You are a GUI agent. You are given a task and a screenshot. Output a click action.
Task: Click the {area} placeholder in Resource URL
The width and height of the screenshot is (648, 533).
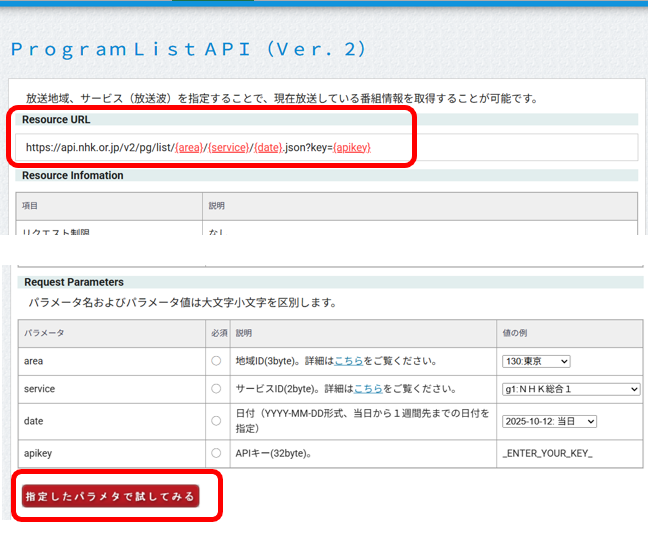click(x=188, y=147)
